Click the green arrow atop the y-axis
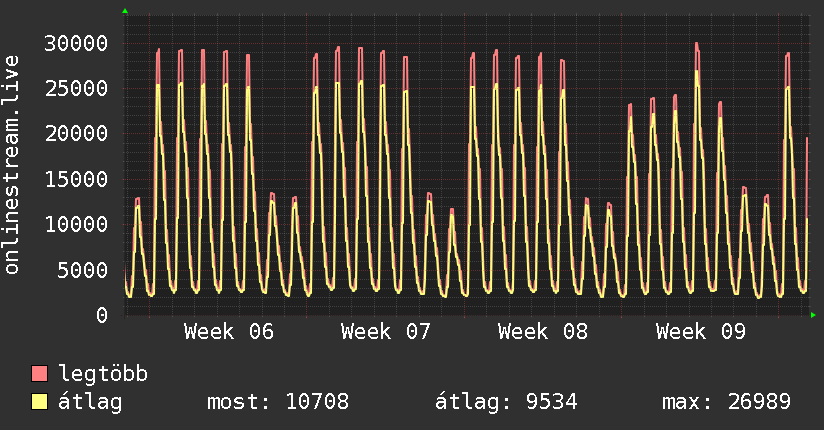Viewport: 824px width, 430px height. [125, 11]
